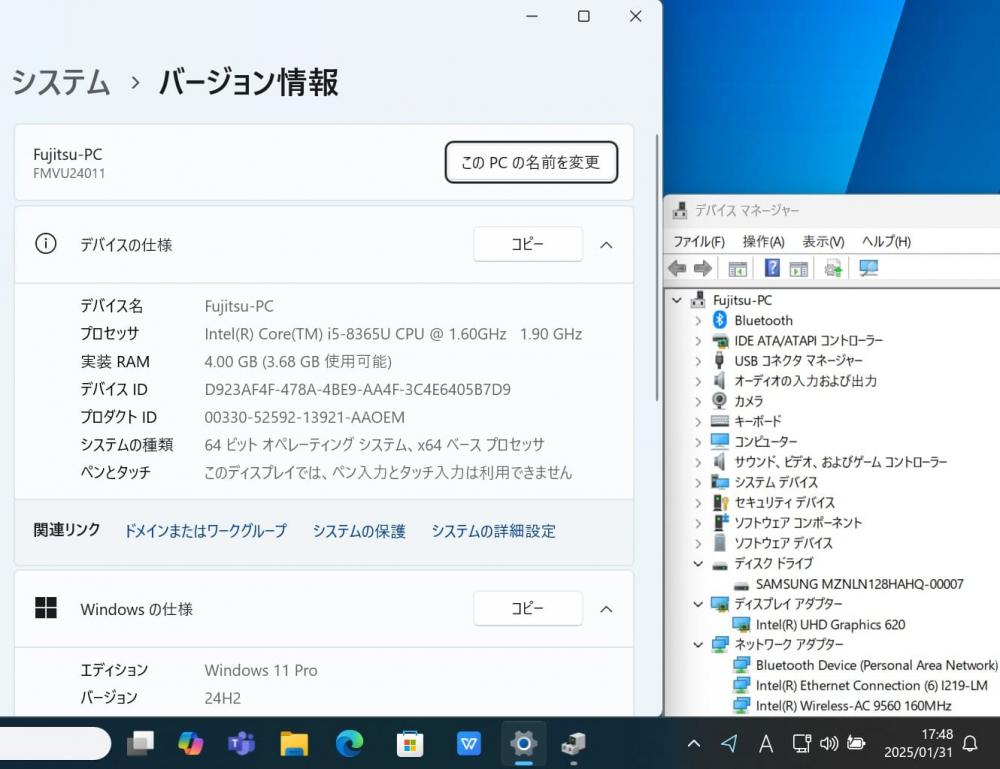Select SAMSUNG MZNLN128HAHQ-00007 disk drive
This screenshot has width=1000, height=769.
point(859,584)
